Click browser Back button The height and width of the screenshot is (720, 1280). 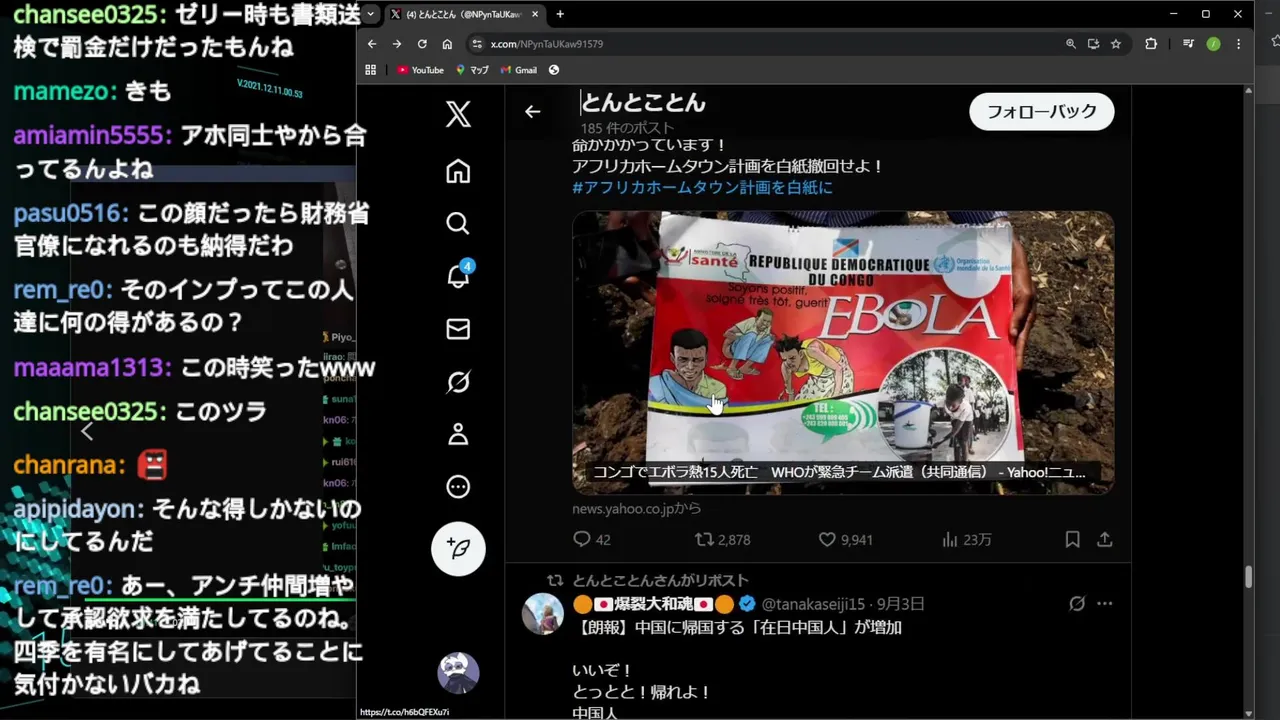point(372,44)
